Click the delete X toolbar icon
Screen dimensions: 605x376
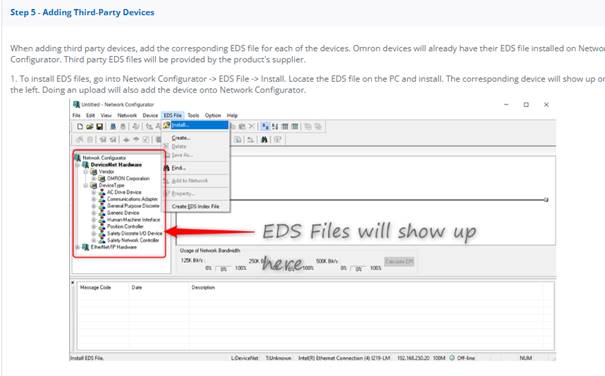[x=252, y=127]
